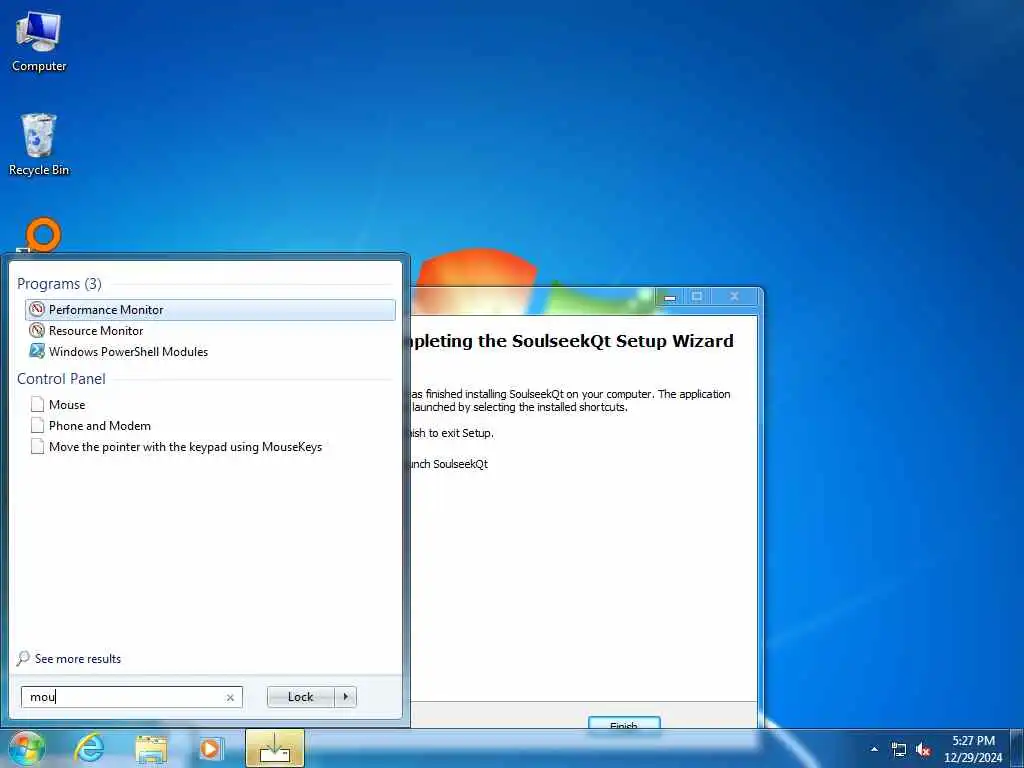Click the Lock button
This screenshot has height=768, width=1024.
(300, 697)
